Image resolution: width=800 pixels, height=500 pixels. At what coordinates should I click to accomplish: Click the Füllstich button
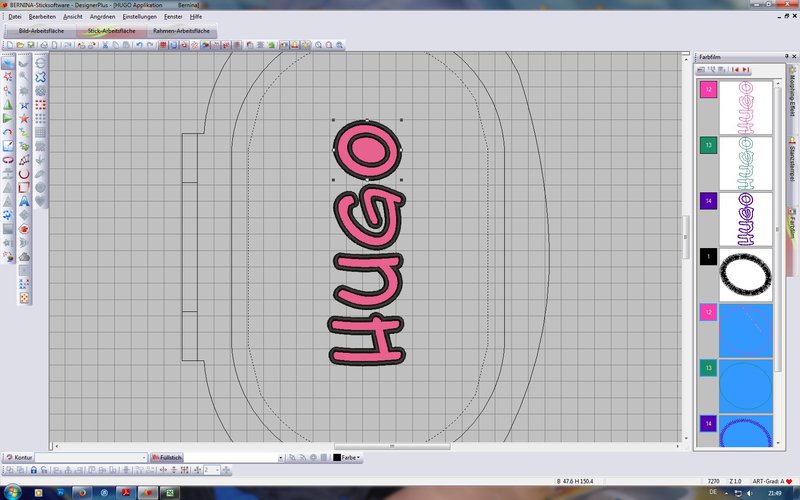(166, 458)
